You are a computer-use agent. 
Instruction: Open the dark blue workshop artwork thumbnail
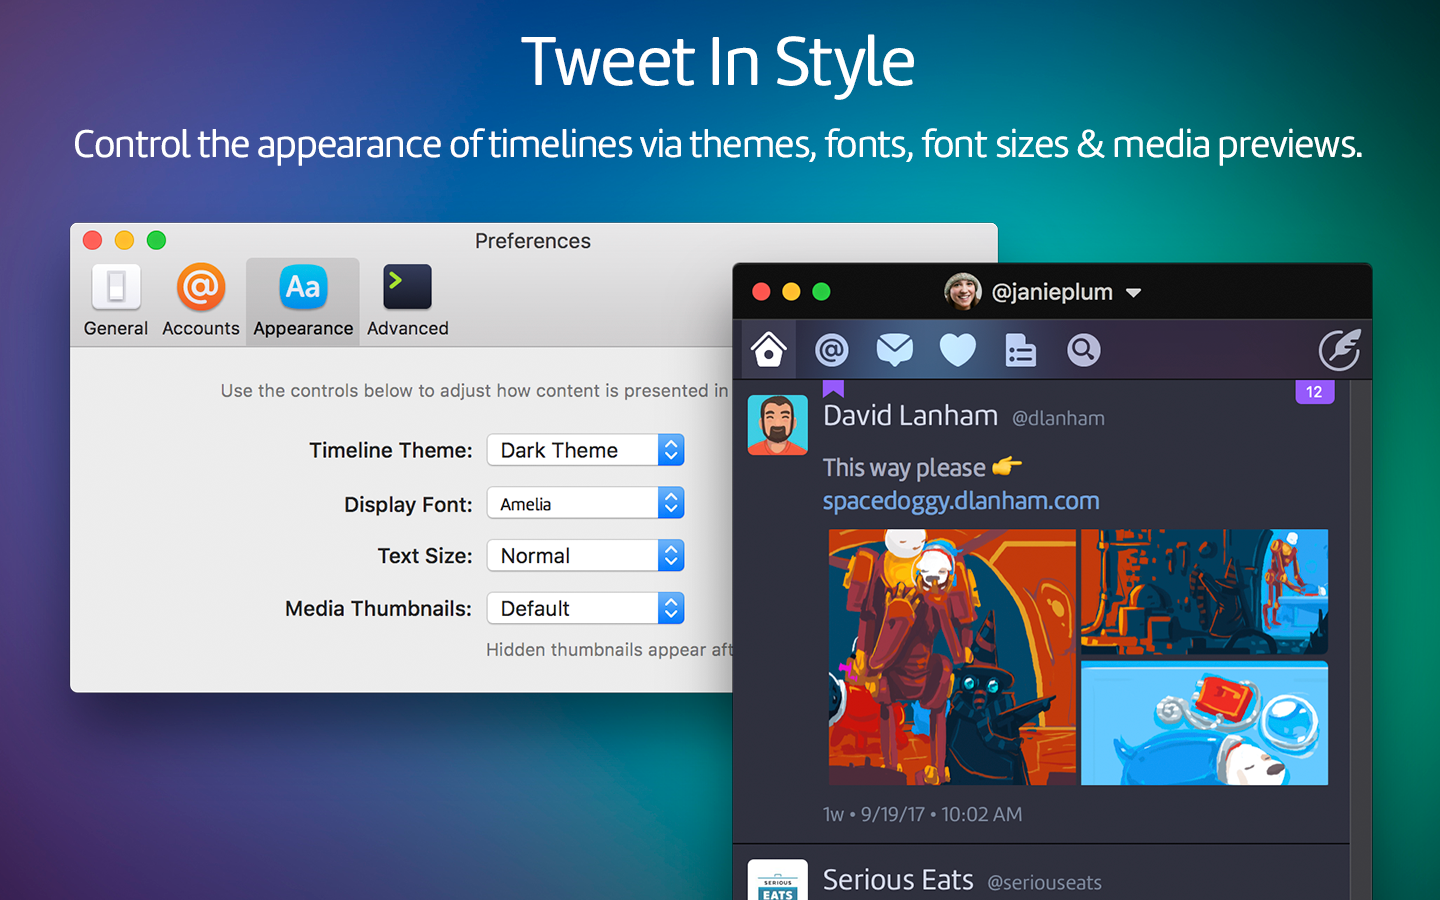click(1204, 592)
